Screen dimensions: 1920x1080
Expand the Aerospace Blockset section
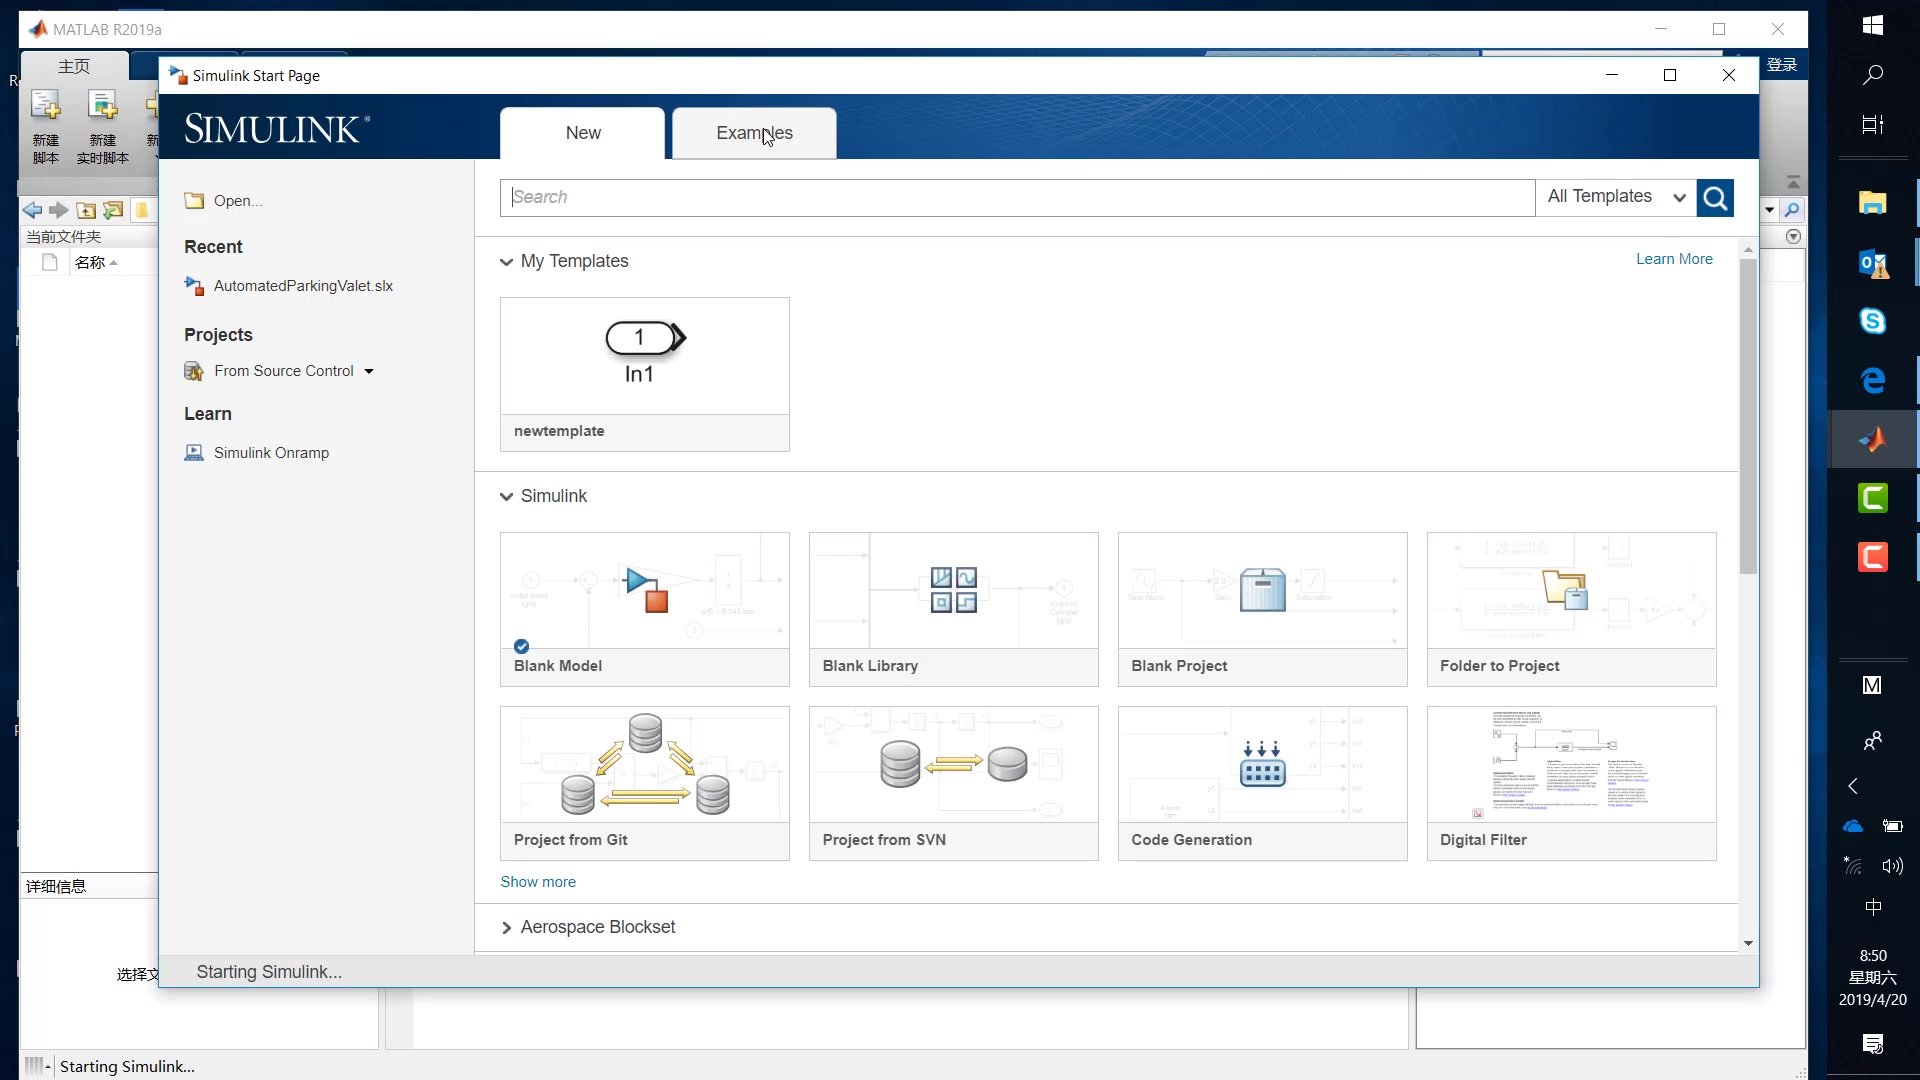(506, 928)
